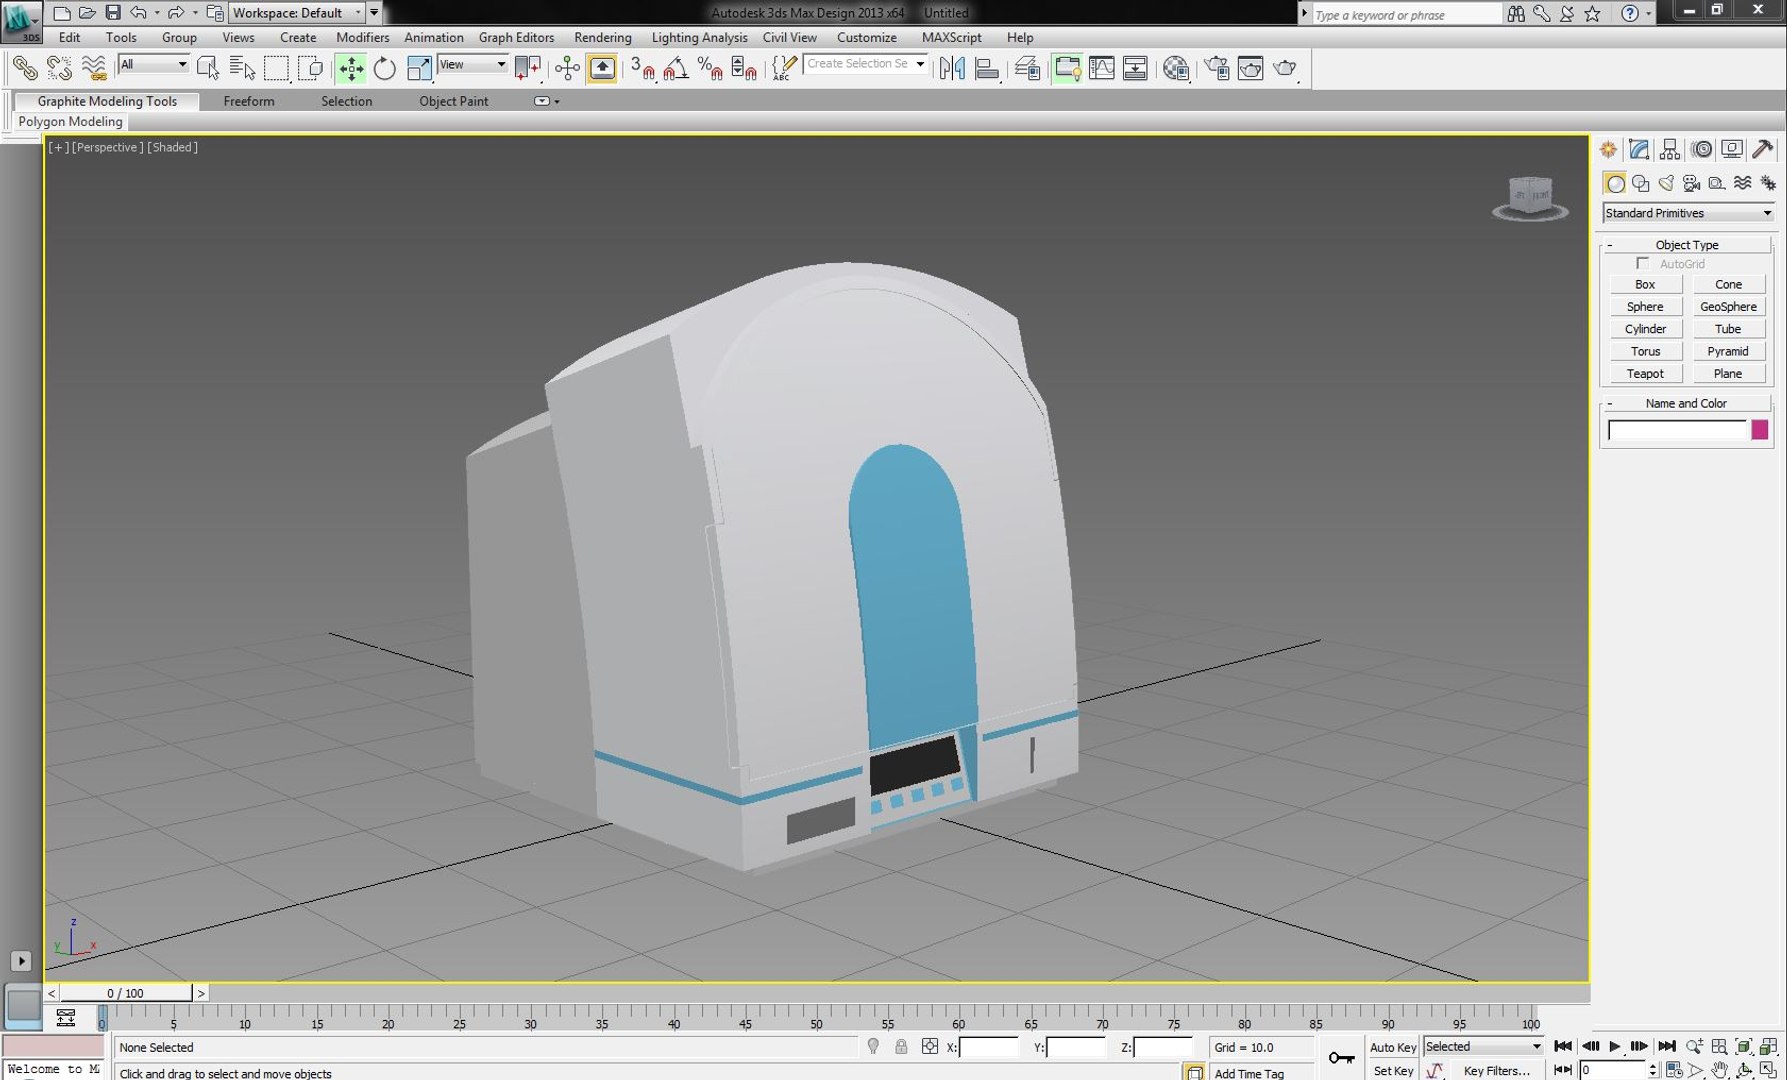Viewport: 1787px width, 1080px height.
Task: Toggle Selection Lock padlock in status bar
Action: click(901, 1047)
